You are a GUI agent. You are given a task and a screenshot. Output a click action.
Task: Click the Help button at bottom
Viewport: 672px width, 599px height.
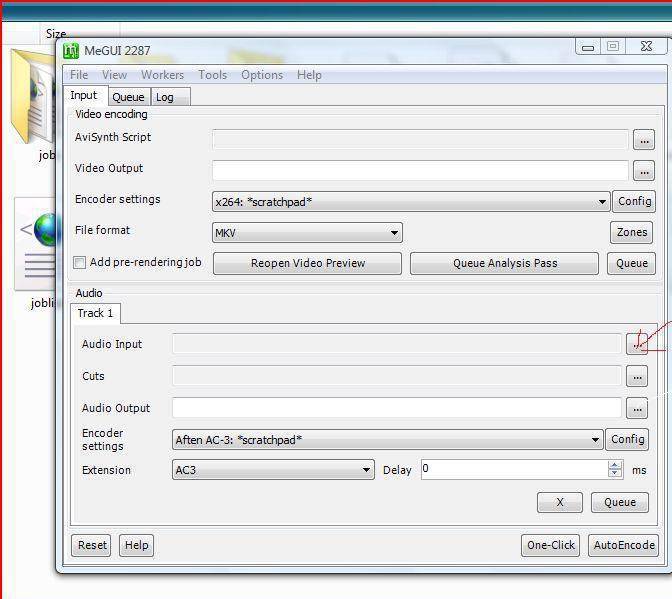[x=136, y=545]
